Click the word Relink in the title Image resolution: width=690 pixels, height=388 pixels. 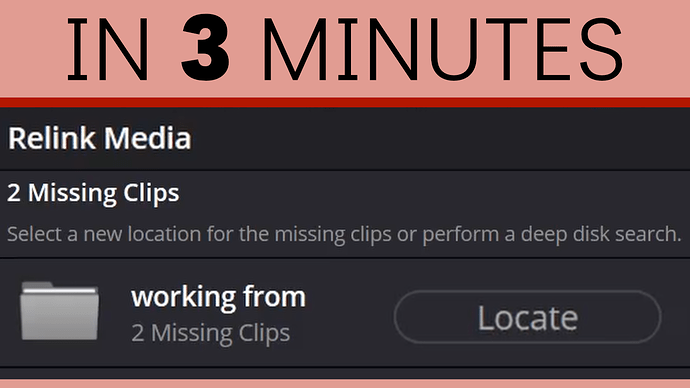click(x=51, y=139)
